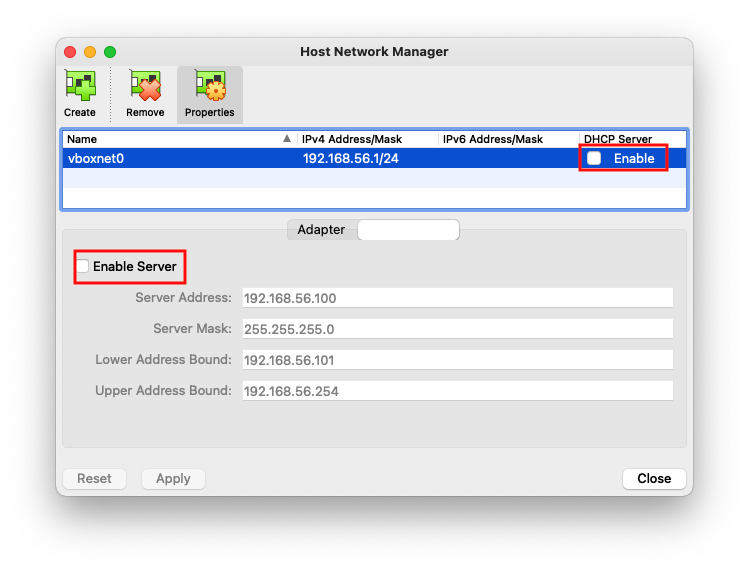Select the vboxnet0 row

(374, 158)
